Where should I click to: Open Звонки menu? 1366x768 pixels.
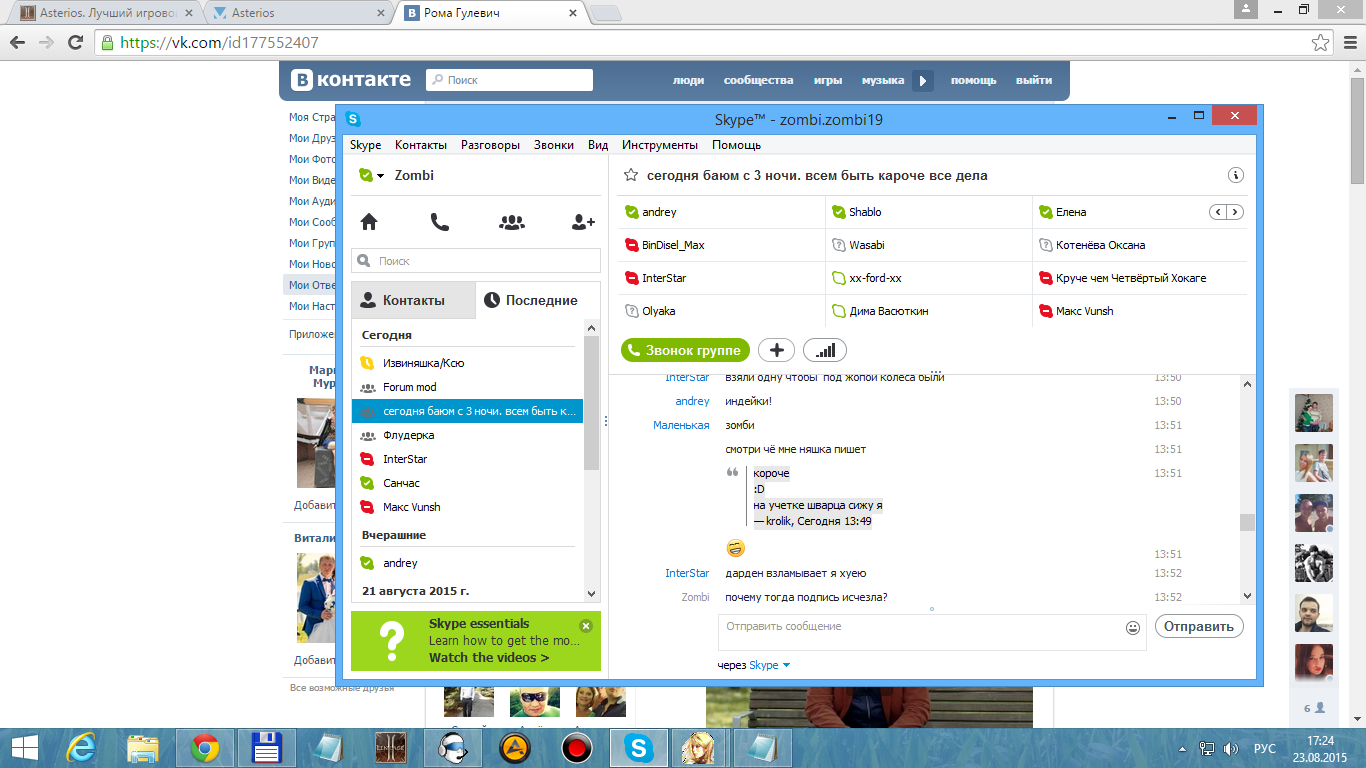[x=554, y=145]
